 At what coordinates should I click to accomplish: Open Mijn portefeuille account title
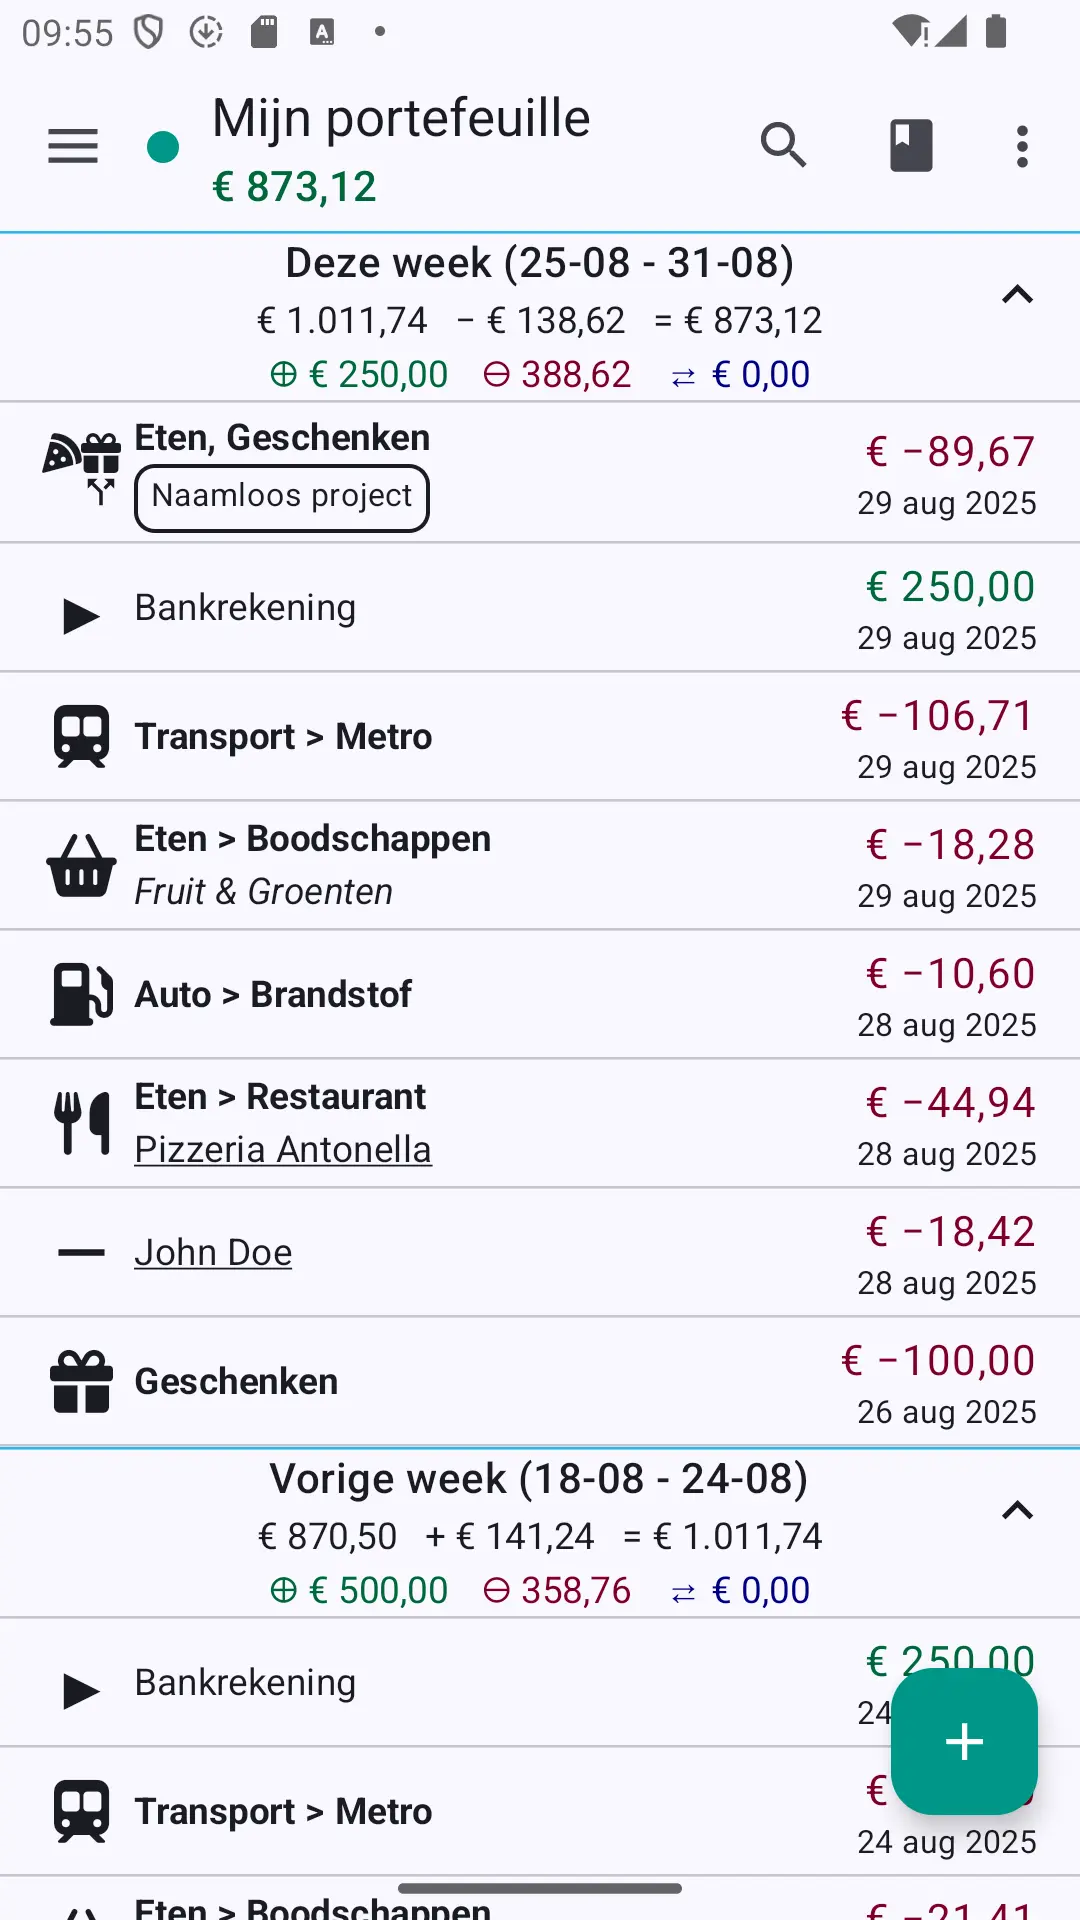401,119
